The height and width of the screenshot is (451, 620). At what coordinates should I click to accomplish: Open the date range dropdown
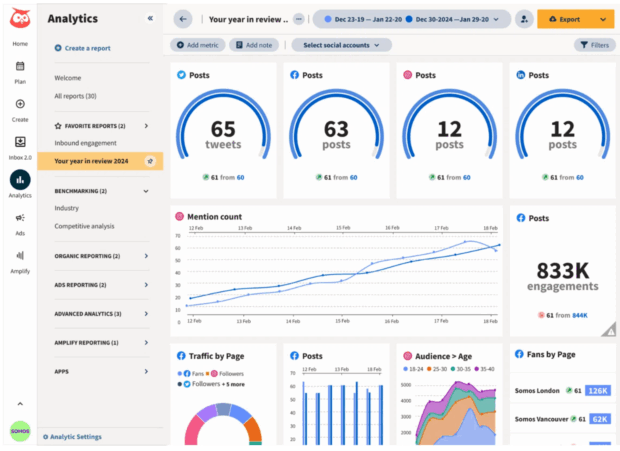(412, 19)
